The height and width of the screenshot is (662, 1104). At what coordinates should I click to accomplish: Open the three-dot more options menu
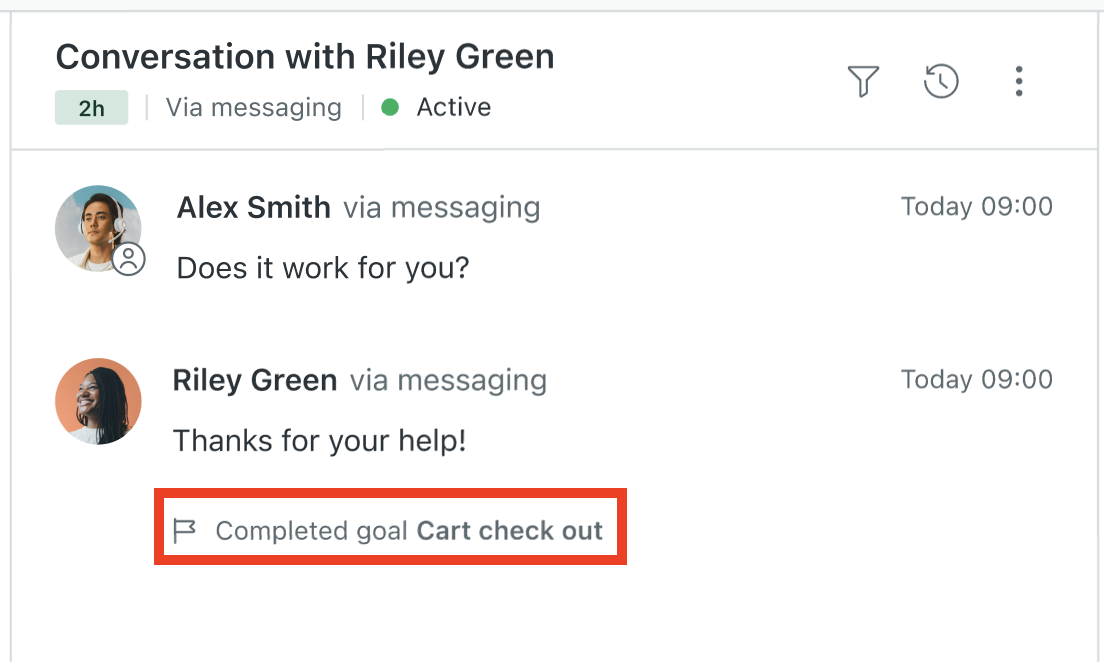1018,81
